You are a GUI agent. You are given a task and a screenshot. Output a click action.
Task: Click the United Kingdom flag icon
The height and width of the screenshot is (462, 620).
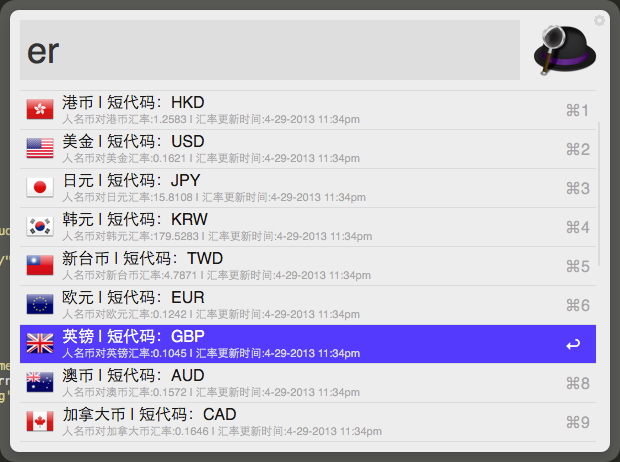click(40, 344)
